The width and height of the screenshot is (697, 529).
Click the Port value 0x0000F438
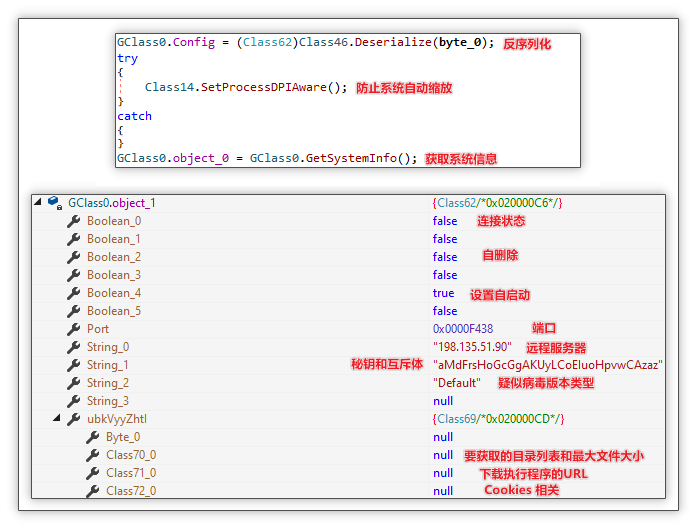click(x=462, y=329)
